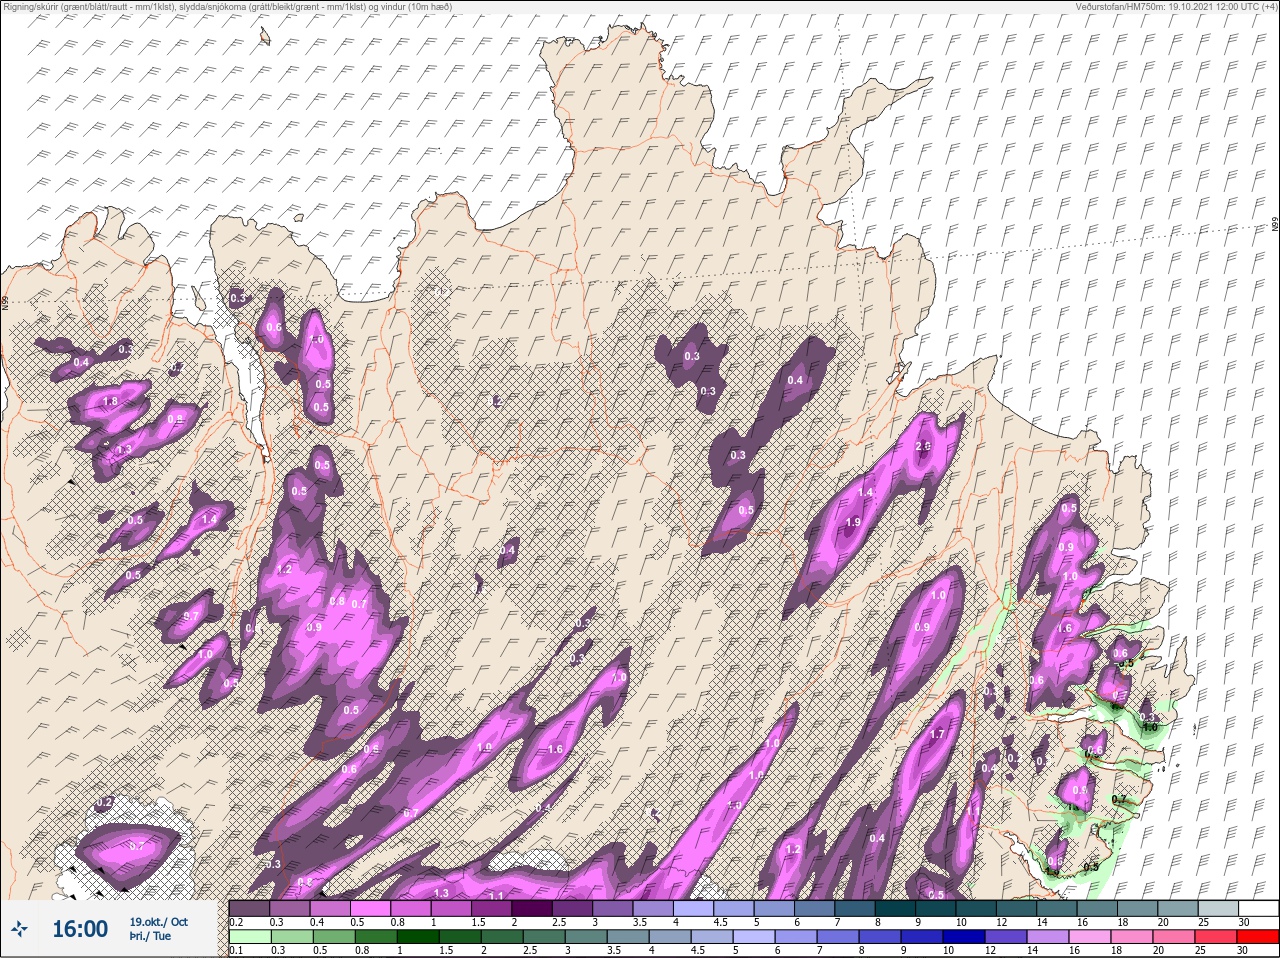Select the dark purple first swatch of top legend
1280x958 pixels.
click(x=249, y=909)
